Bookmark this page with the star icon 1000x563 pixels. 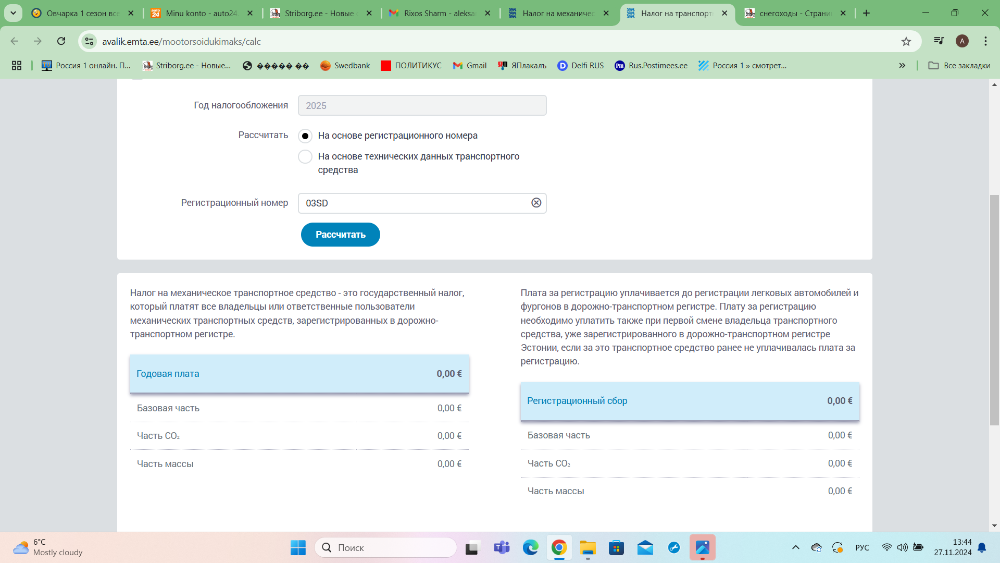906,41
